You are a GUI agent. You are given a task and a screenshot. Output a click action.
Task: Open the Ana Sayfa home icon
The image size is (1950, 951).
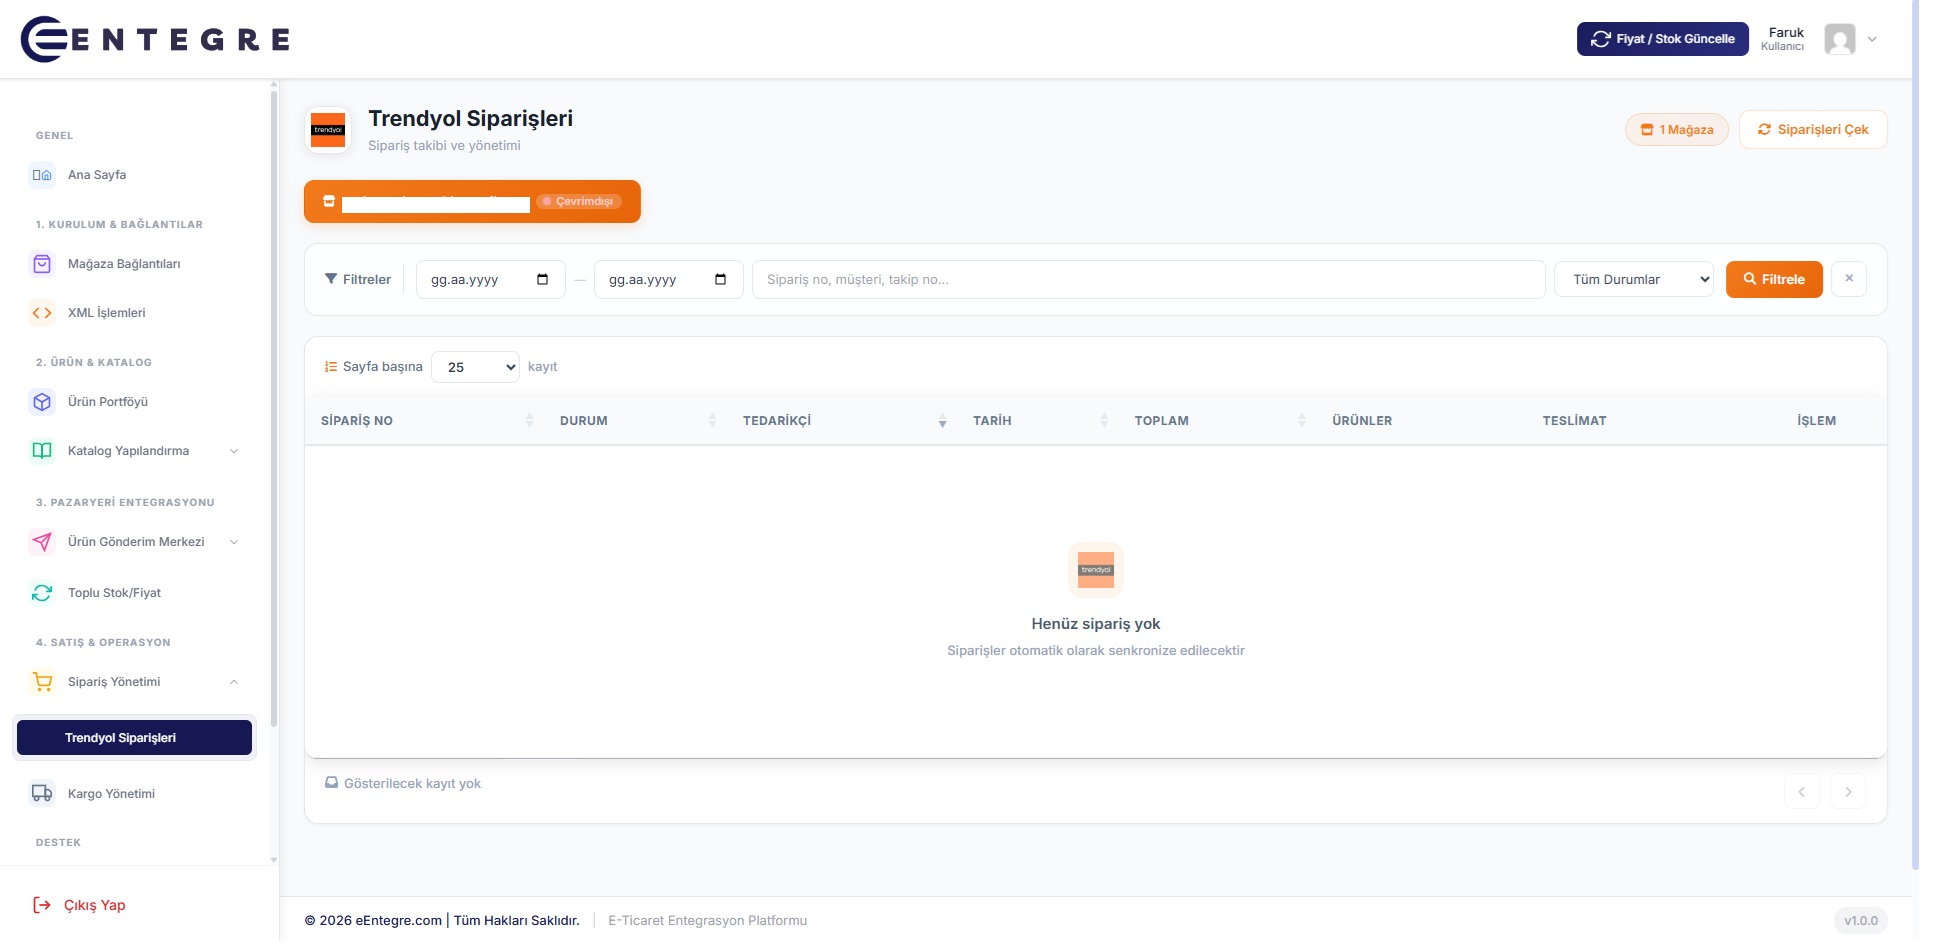(42, 175)
